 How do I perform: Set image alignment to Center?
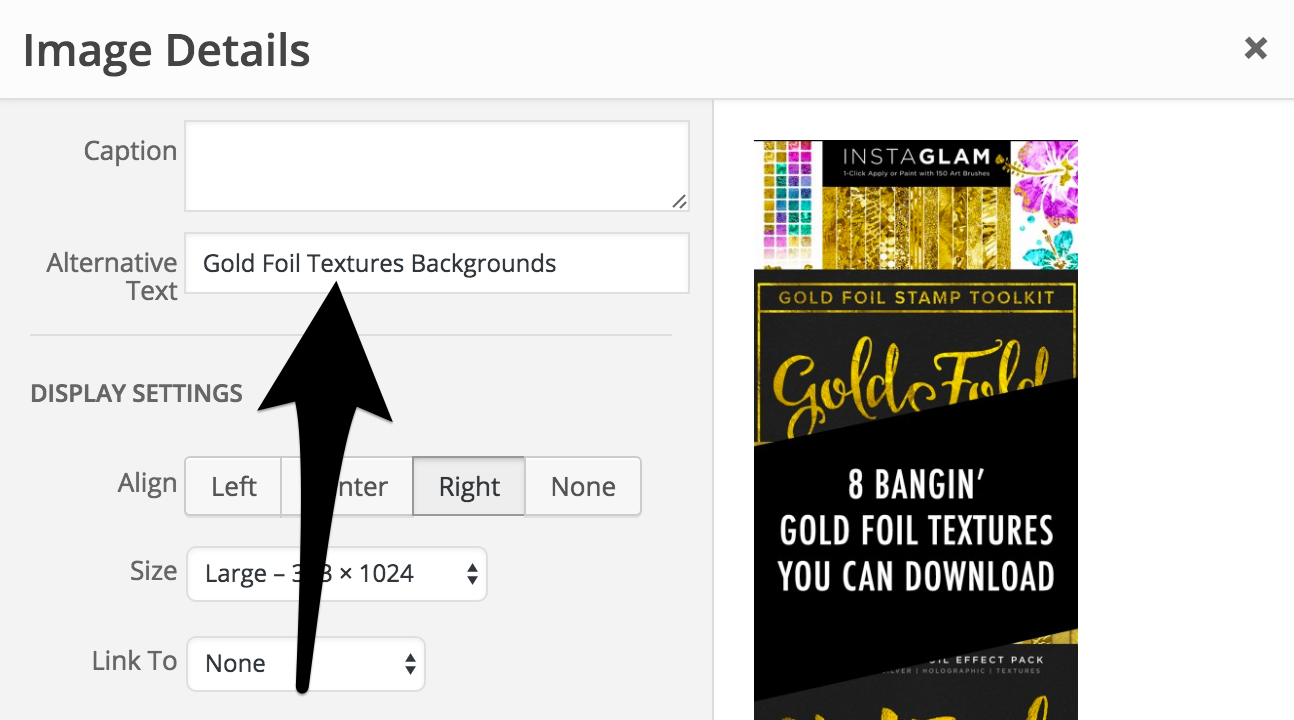[347, 486]
